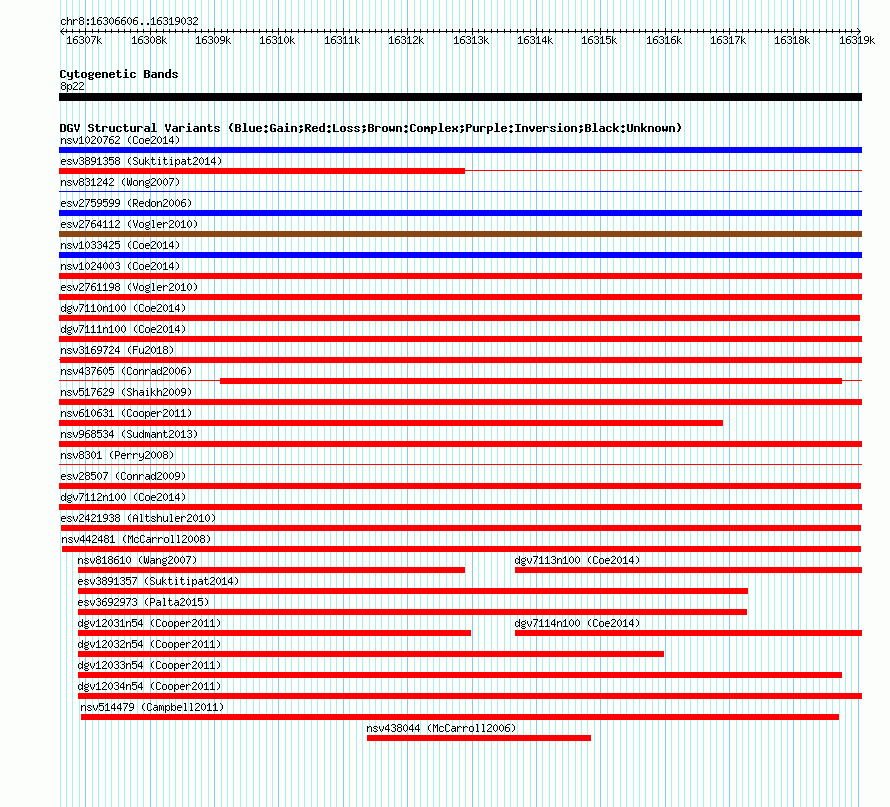The height and width of the screenshot is (807, 890).
Task: Open the nsv1033425 (Coe2014) label
Action: (120, 245)
